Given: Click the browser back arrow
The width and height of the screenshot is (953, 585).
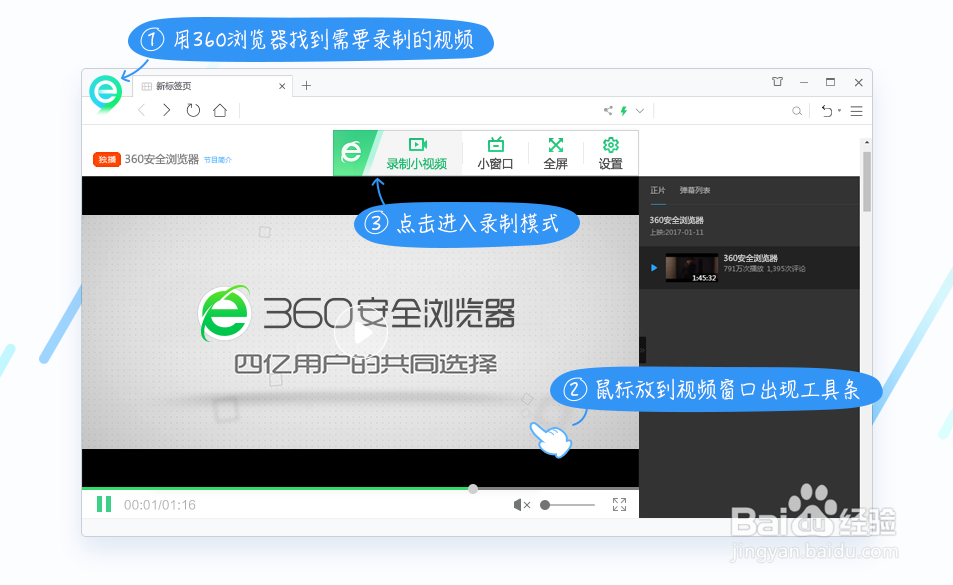Looking at the screenshot, I should click(x=142, y=110).
